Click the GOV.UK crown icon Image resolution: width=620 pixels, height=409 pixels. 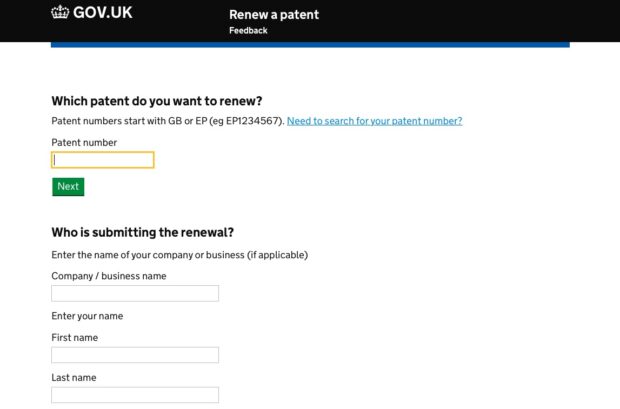tap(60, 12)
